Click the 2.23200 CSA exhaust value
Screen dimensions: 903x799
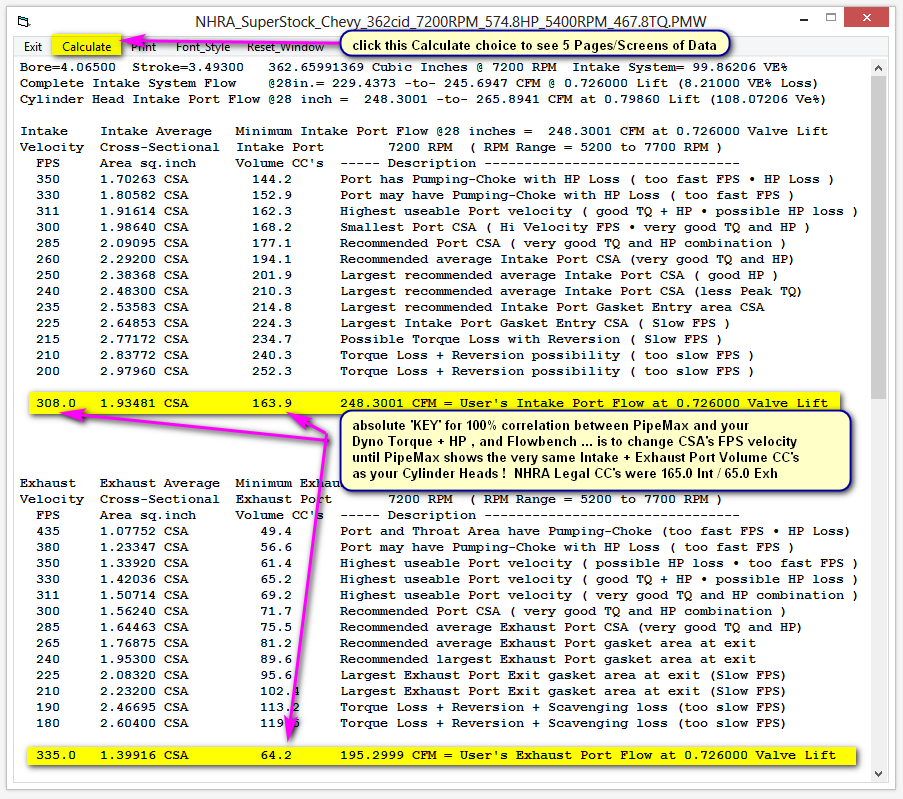pyautogui.click(x=144, y=691)
